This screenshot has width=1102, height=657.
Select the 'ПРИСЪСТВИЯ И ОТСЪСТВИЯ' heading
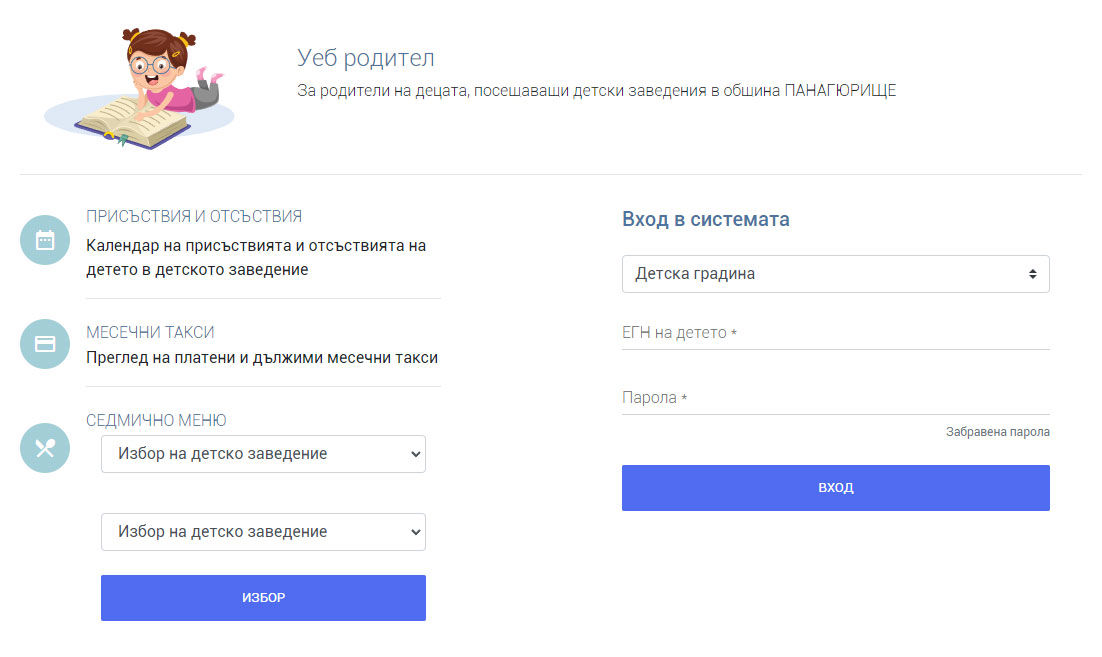[194, 216]
